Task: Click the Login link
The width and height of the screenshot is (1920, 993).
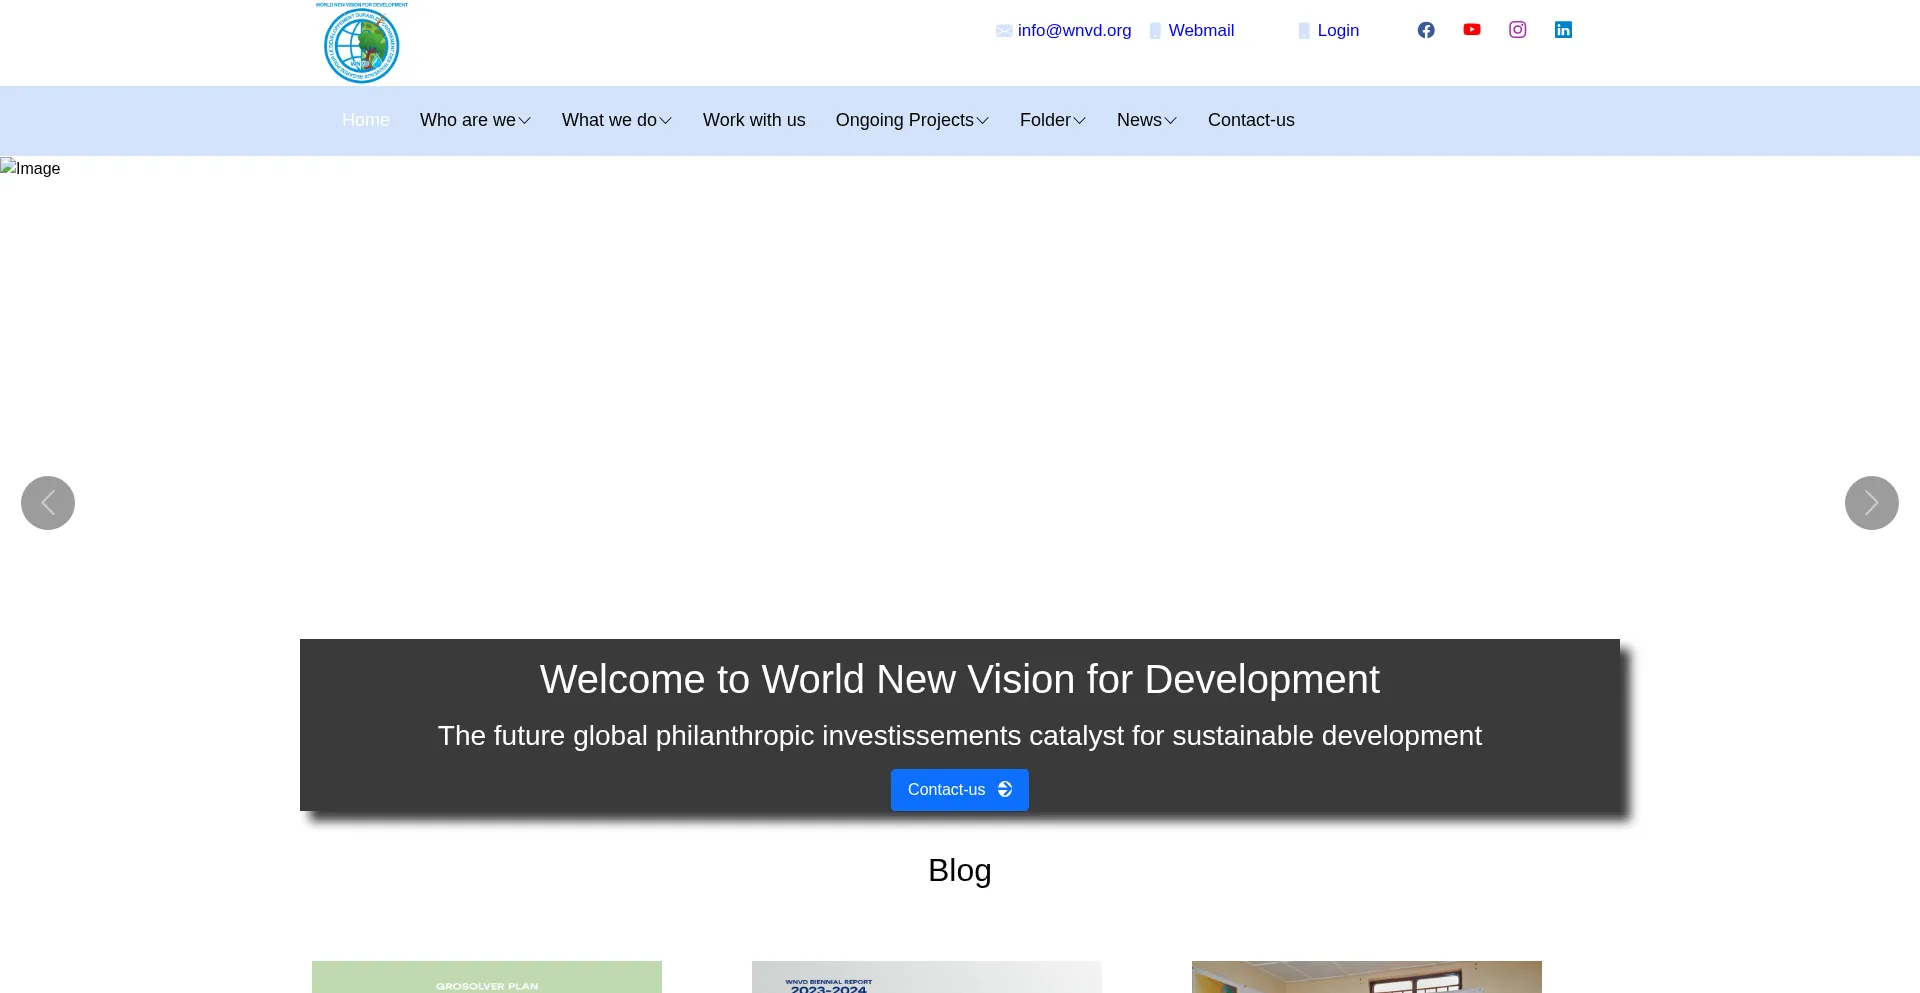Action: pyautogui.click(x=1338, y=31)
